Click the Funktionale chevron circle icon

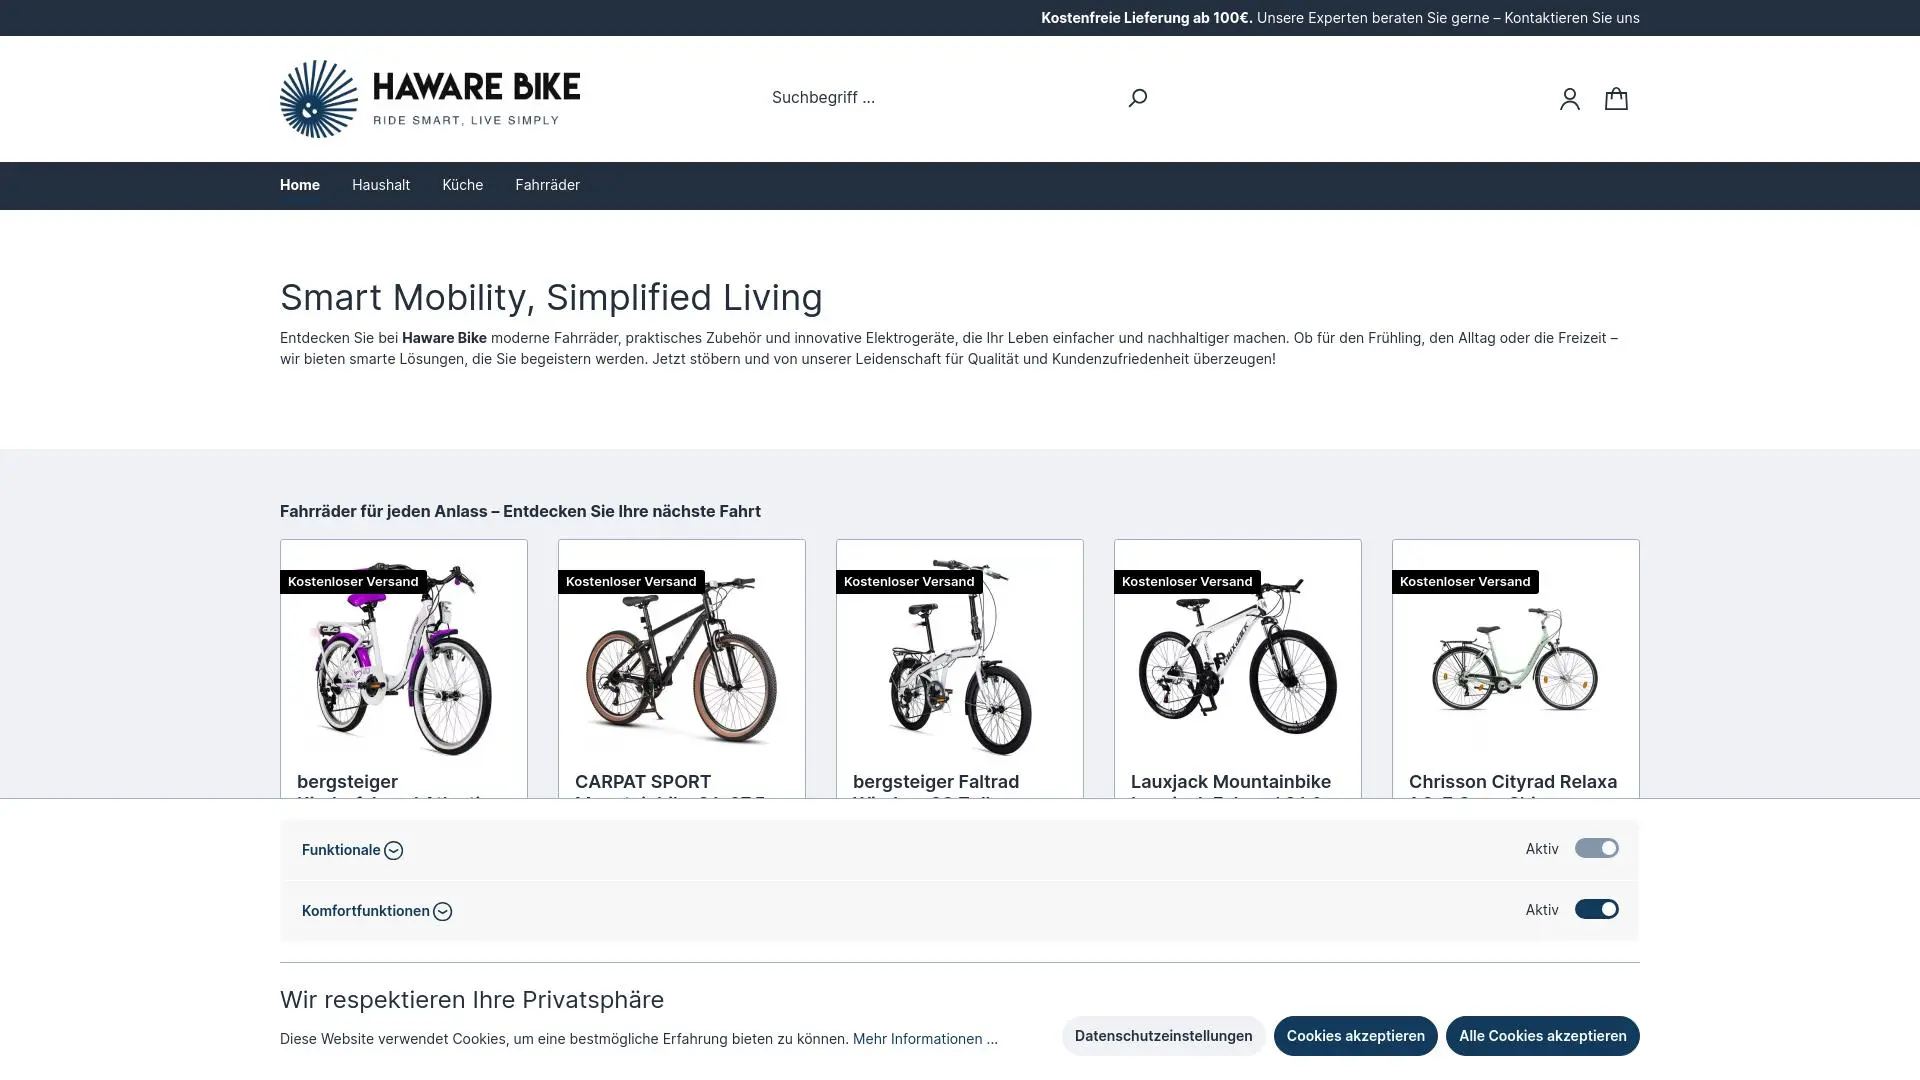pos(394,851)
